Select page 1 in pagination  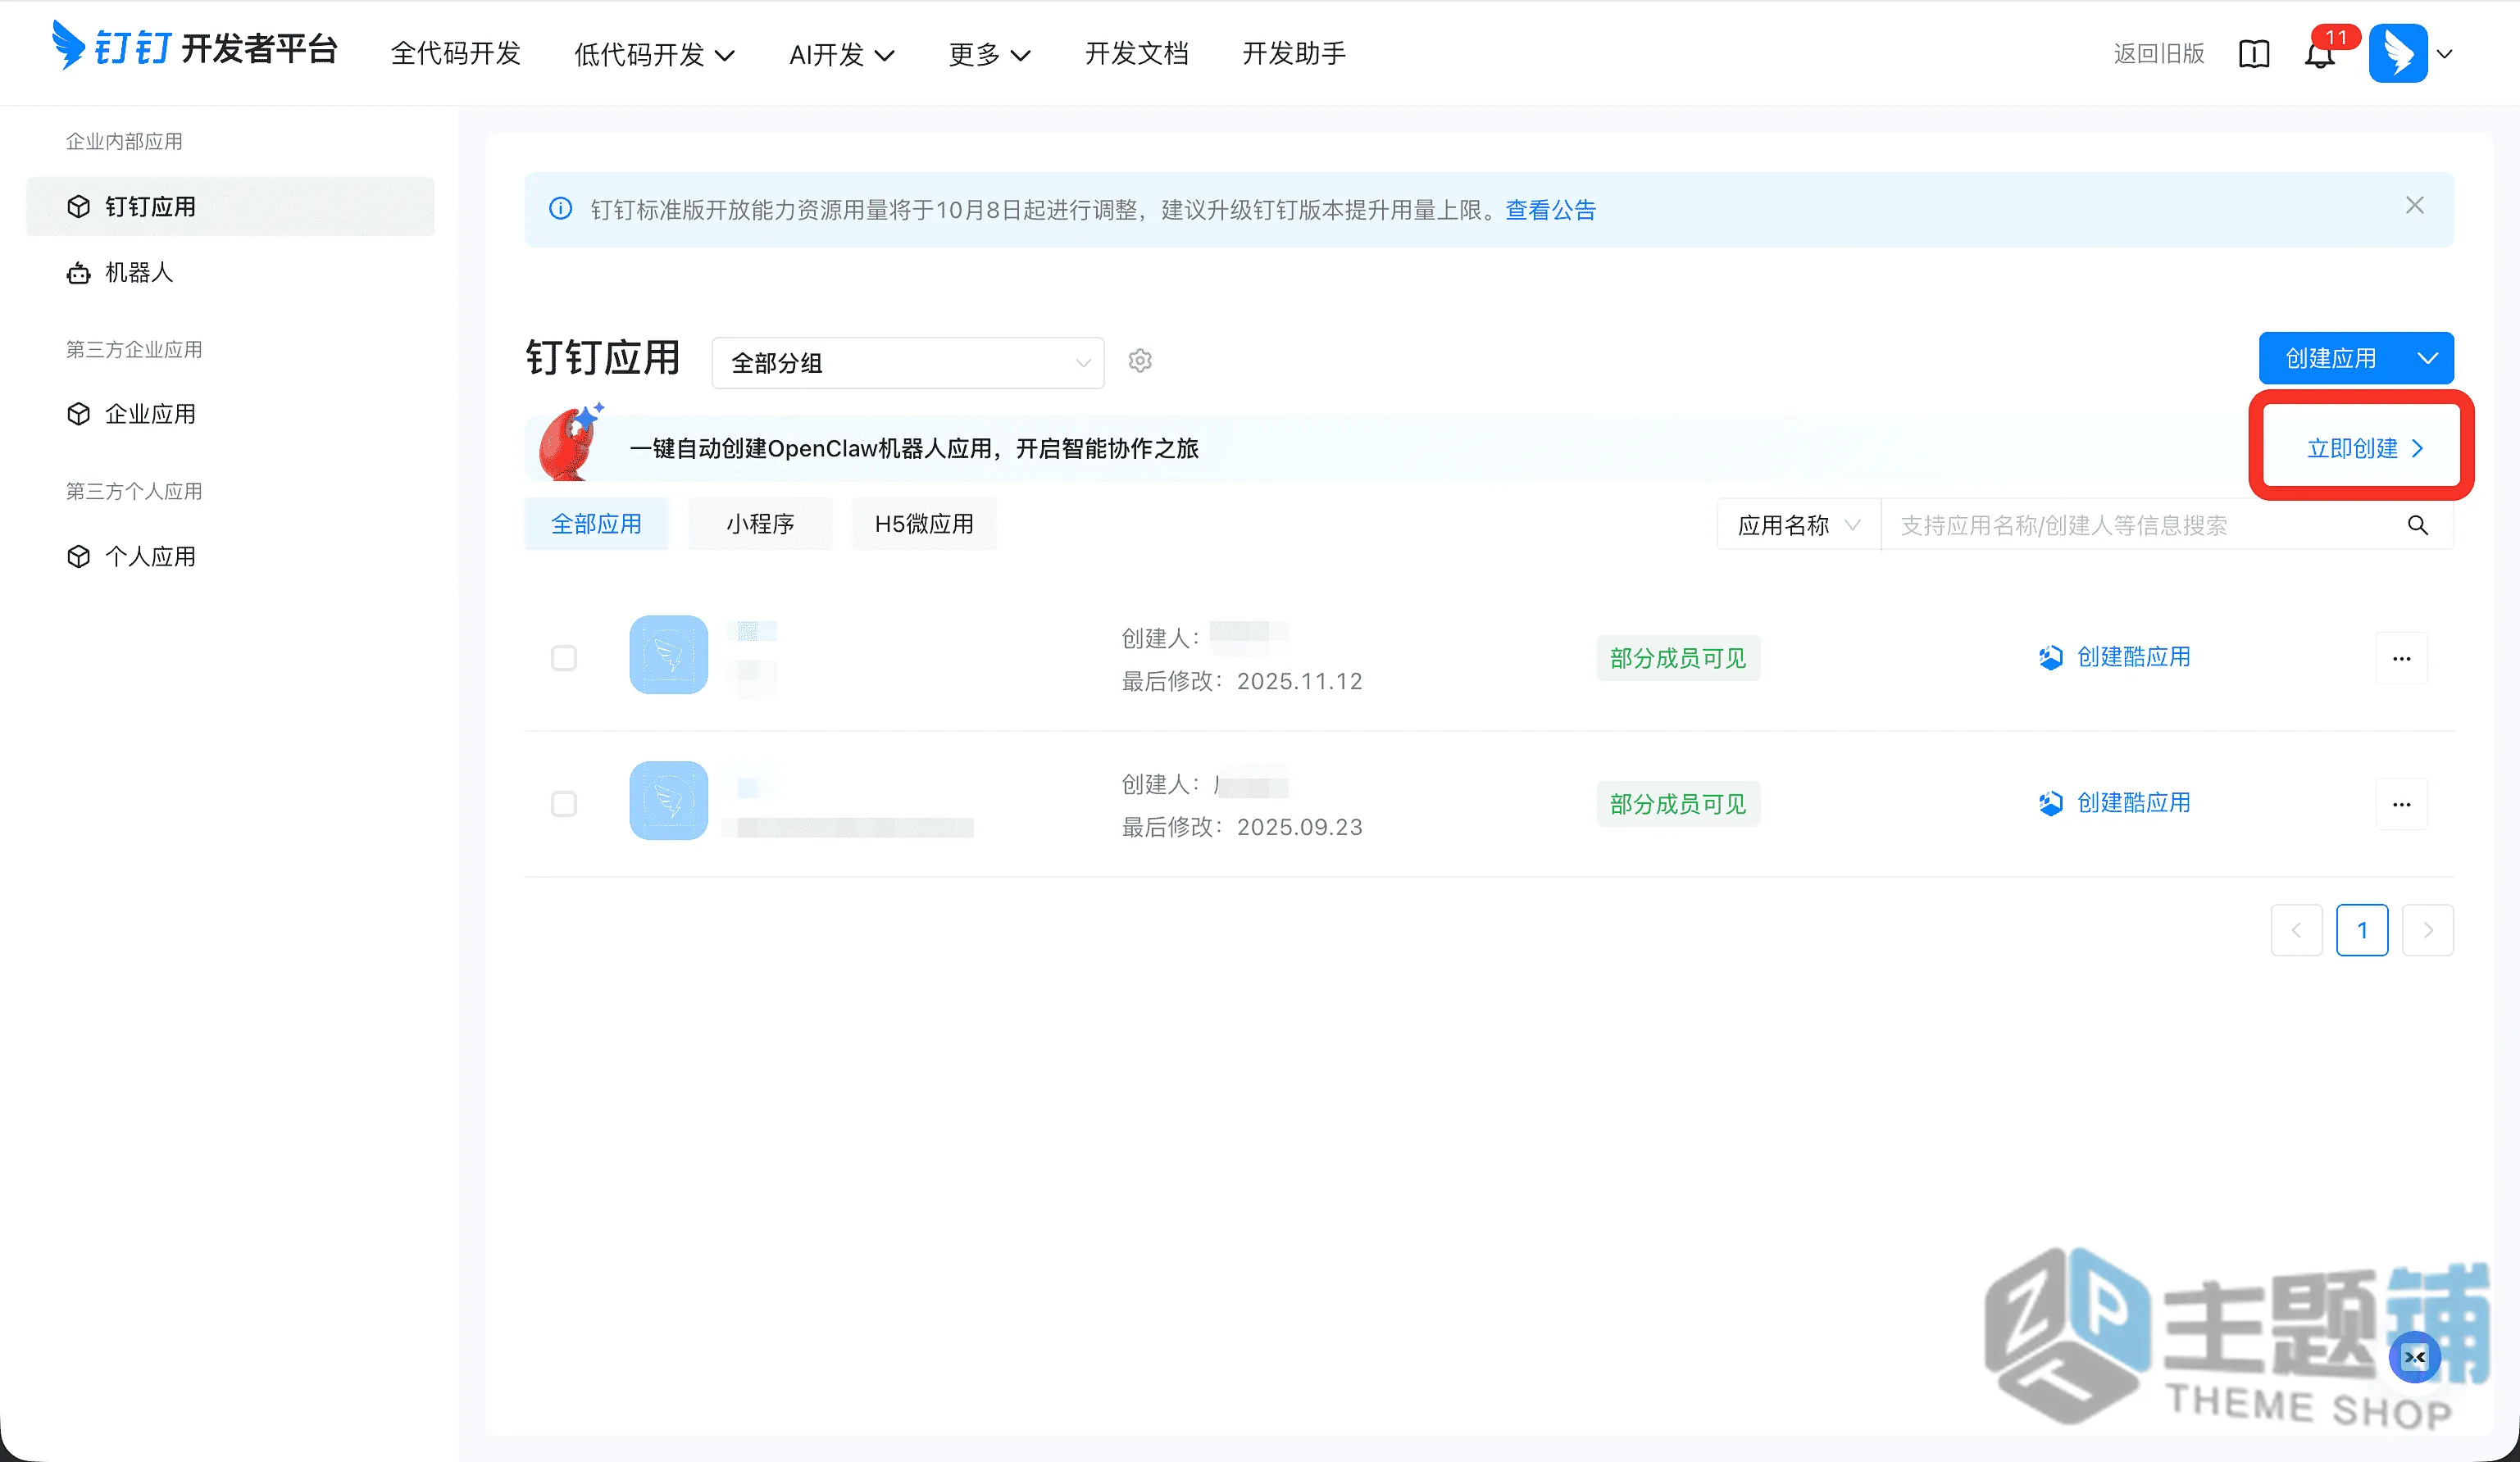pos(2362,930)
